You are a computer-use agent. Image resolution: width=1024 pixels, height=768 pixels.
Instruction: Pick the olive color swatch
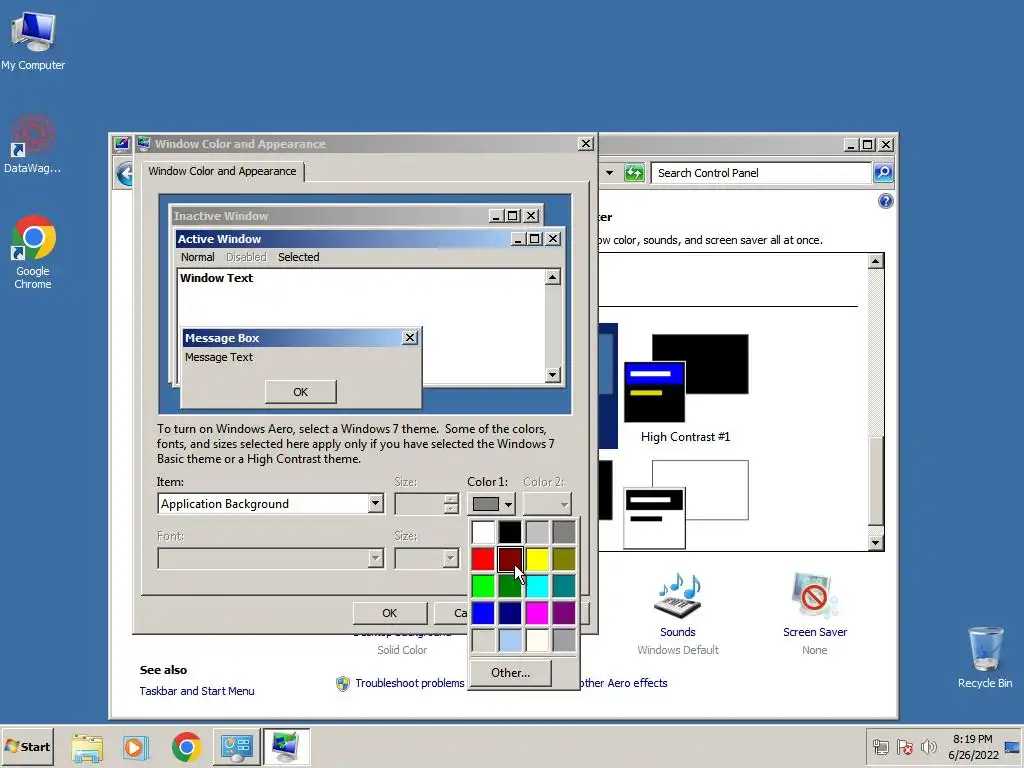click(564, 559)
